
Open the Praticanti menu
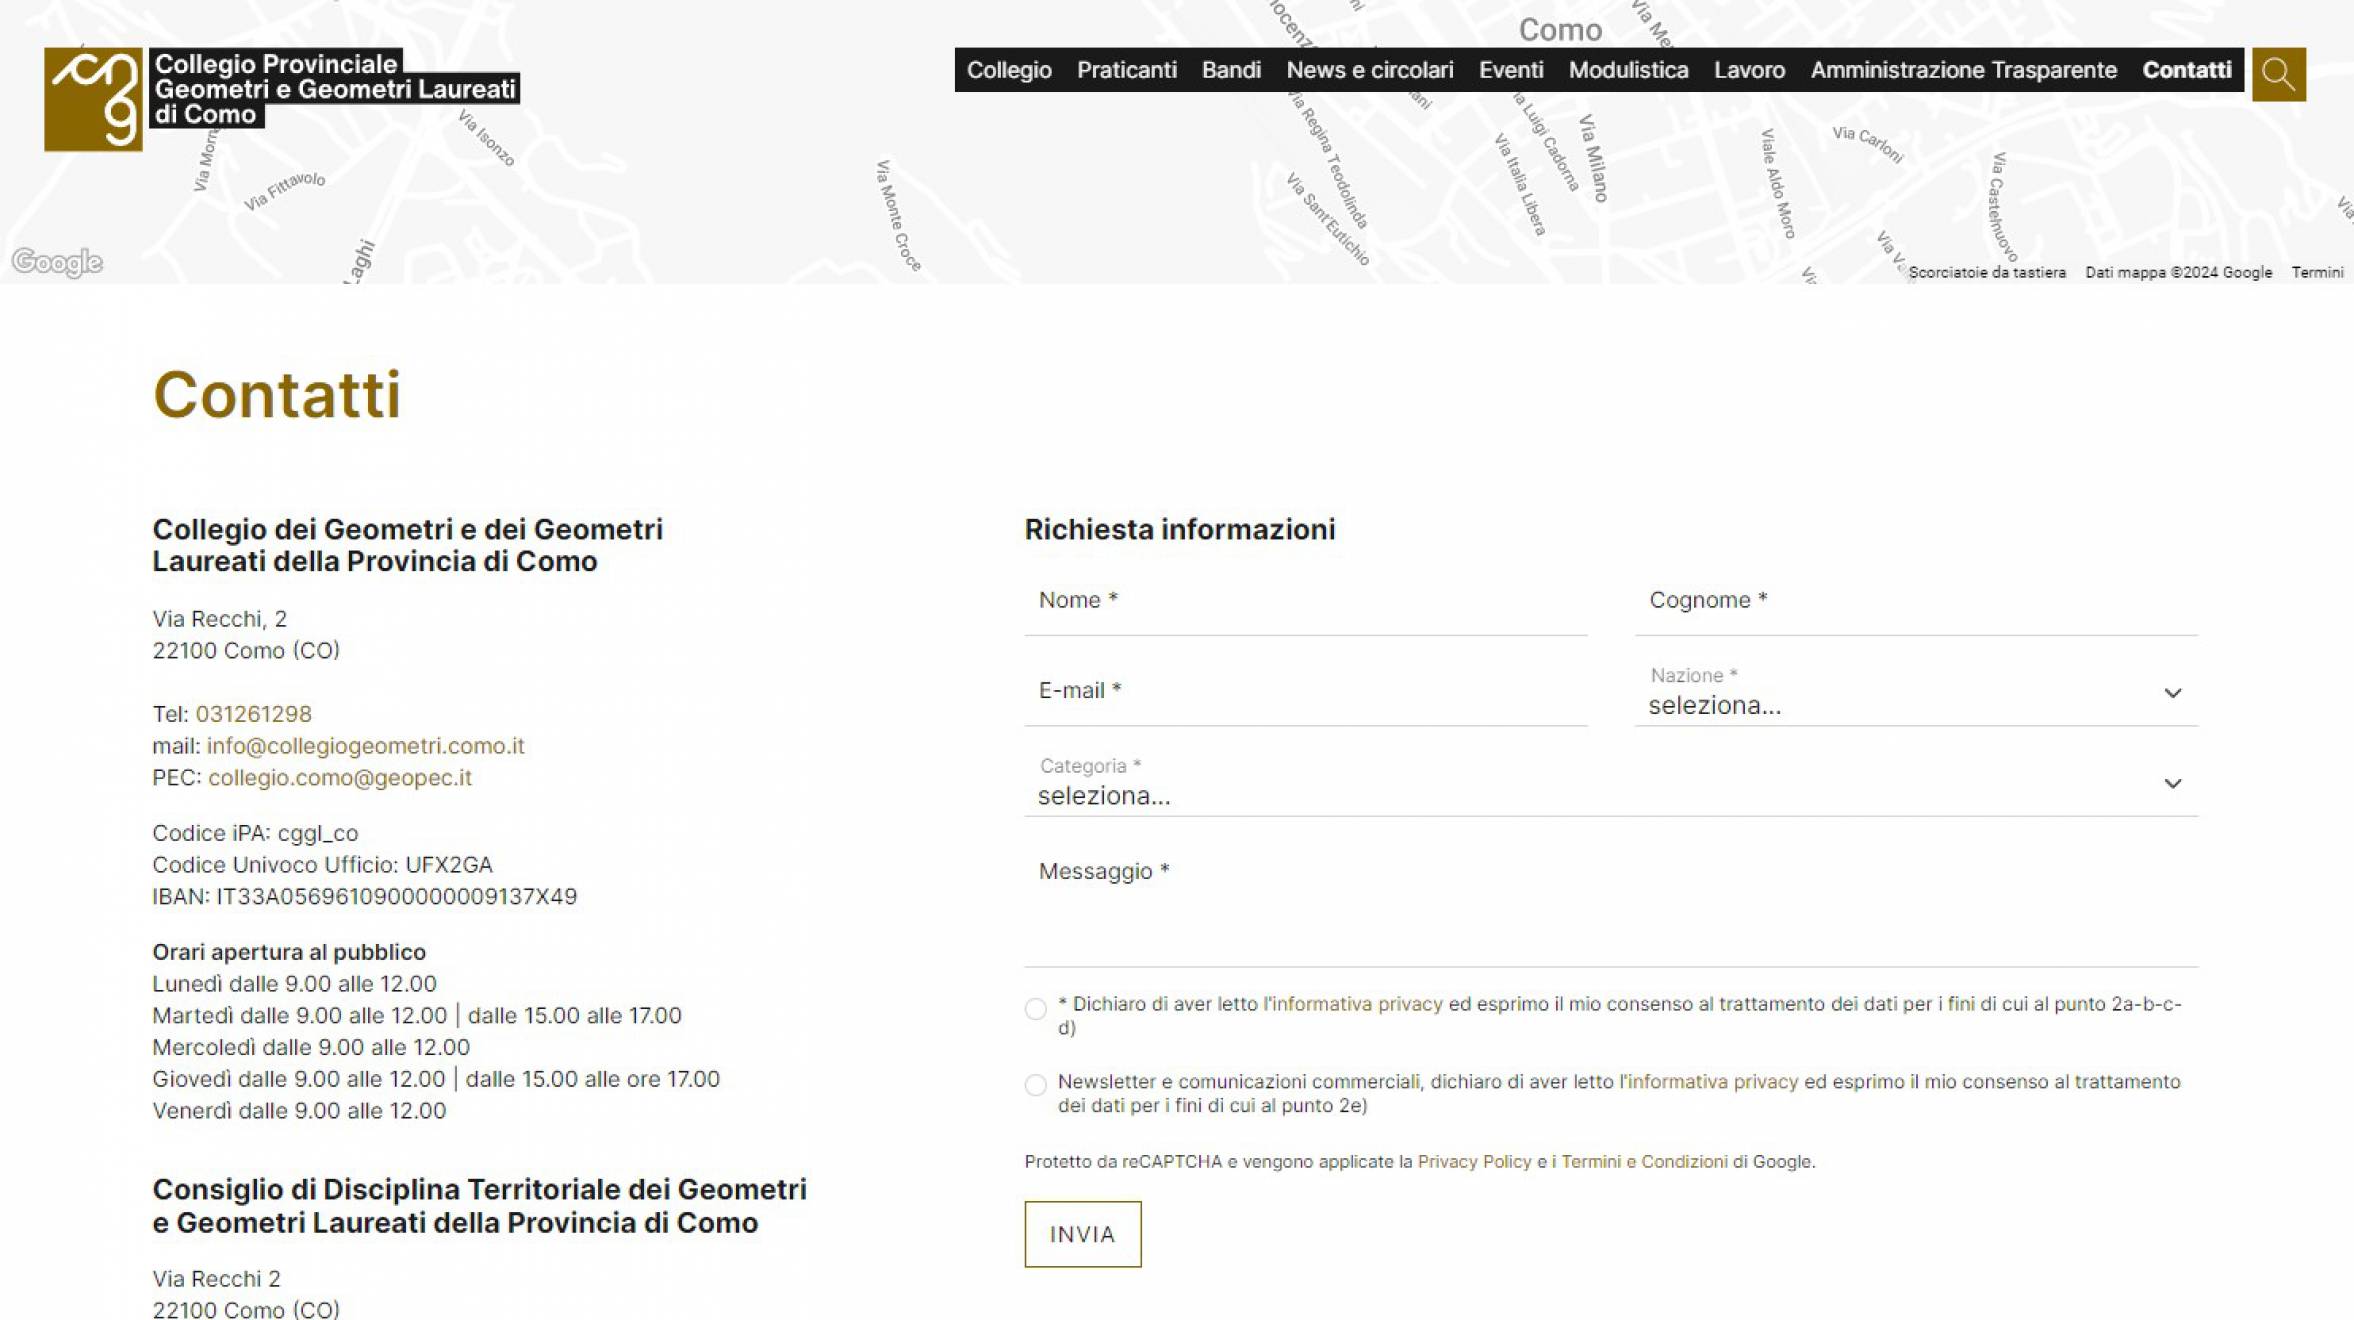1126,70
